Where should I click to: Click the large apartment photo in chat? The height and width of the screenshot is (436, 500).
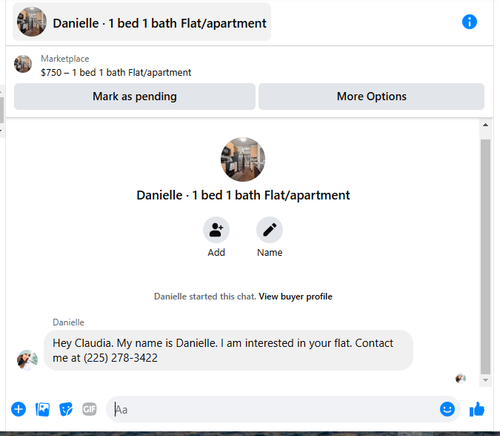click(243, 159)
